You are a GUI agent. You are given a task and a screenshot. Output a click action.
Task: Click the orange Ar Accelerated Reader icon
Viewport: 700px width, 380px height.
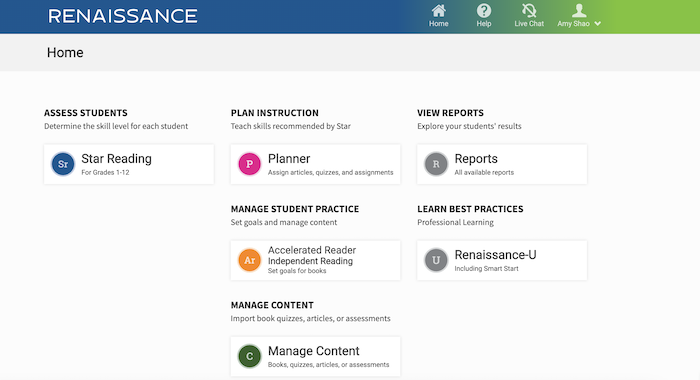[250, 260]
